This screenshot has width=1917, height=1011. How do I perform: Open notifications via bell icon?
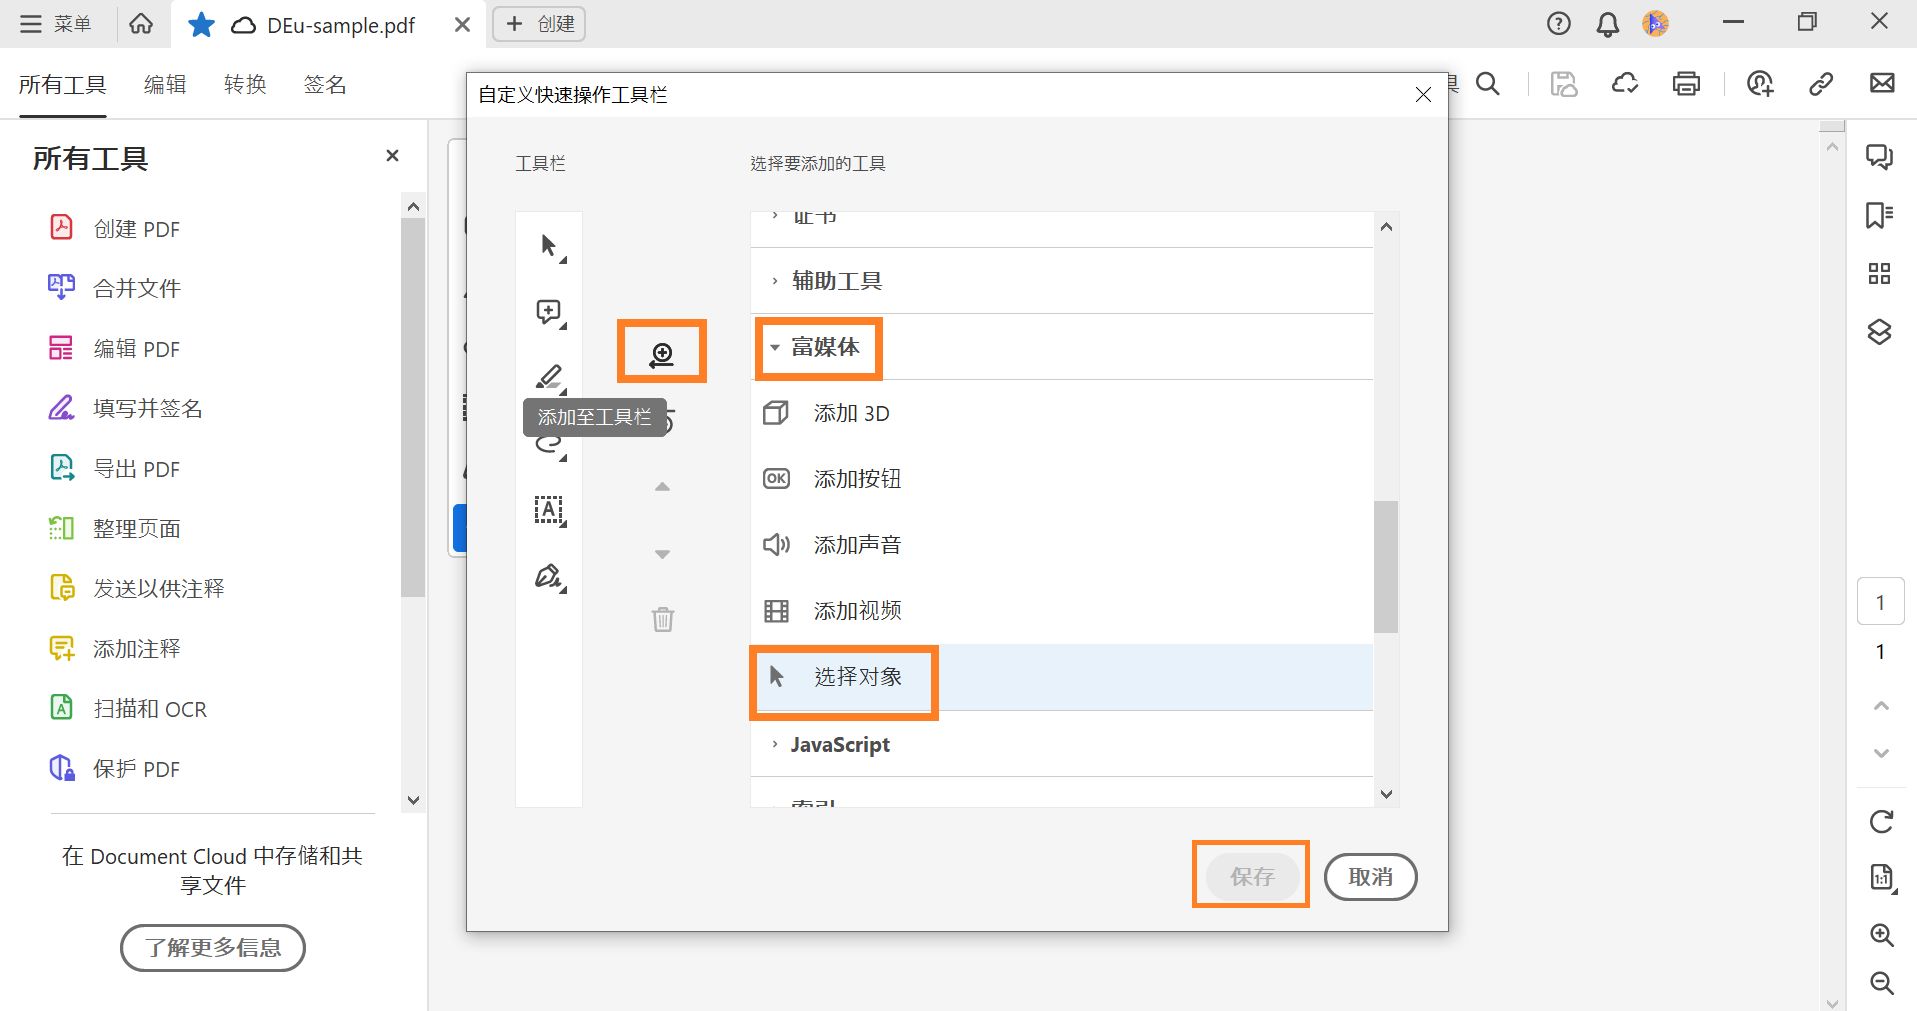click(1607, 23)
